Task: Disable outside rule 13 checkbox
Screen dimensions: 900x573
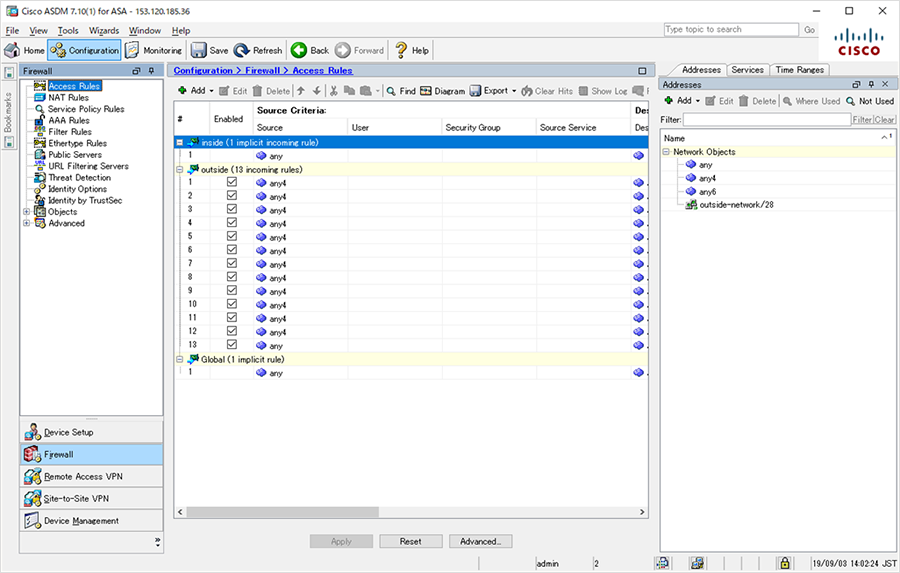Action: pyautogui.click(x=232, y=345)
